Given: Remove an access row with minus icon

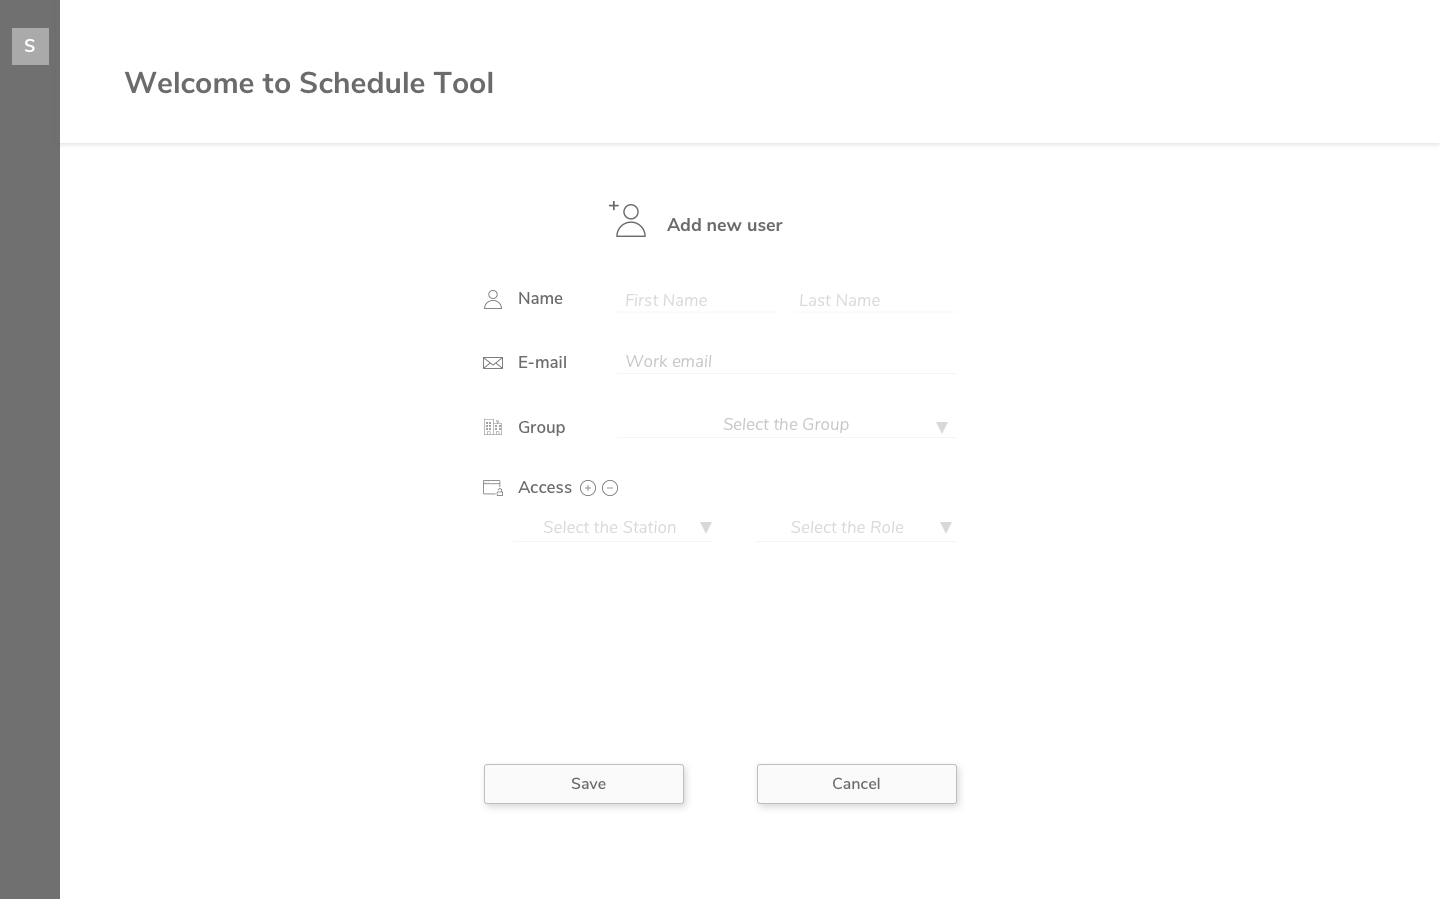Looking at the screenshot, I should [x=610, y=488].
